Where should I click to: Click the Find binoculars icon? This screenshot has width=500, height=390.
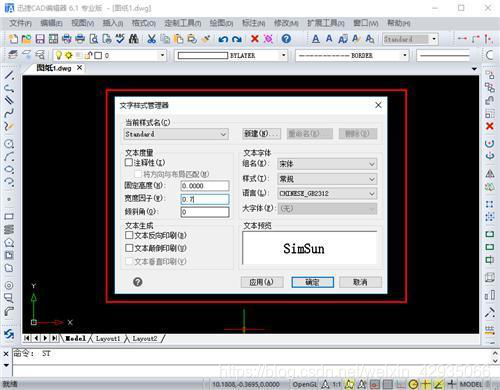134,39
